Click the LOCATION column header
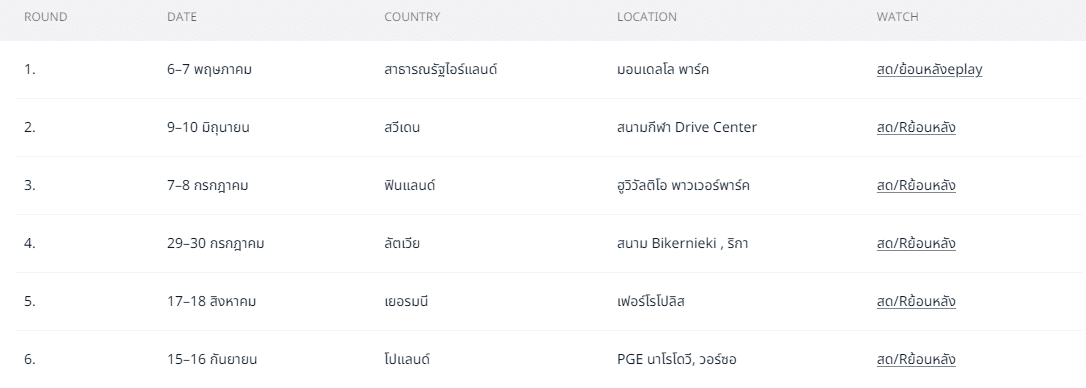The height and width of the screenshot is (388, 1086). 647,17
